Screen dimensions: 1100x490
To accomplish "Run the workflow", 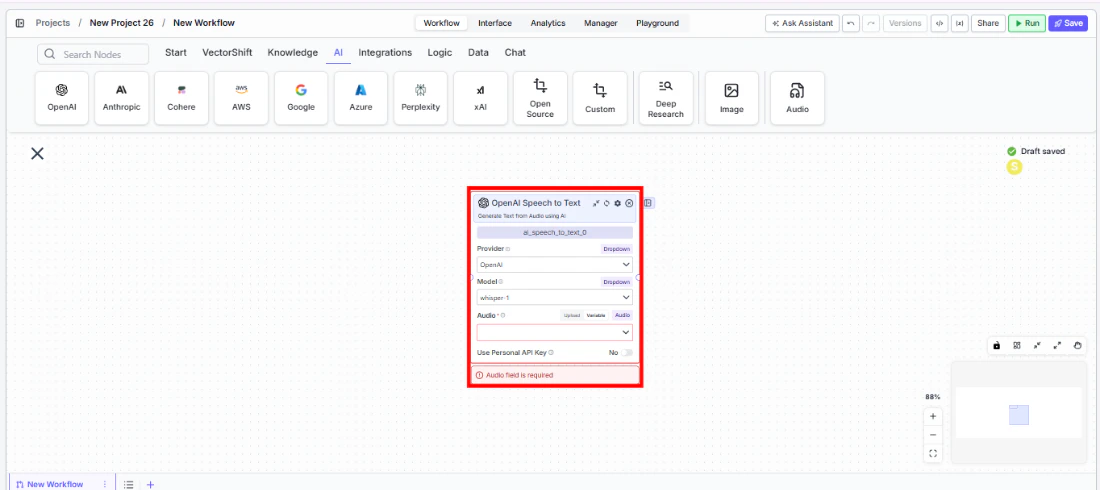I will click(x=1027, y=23).
